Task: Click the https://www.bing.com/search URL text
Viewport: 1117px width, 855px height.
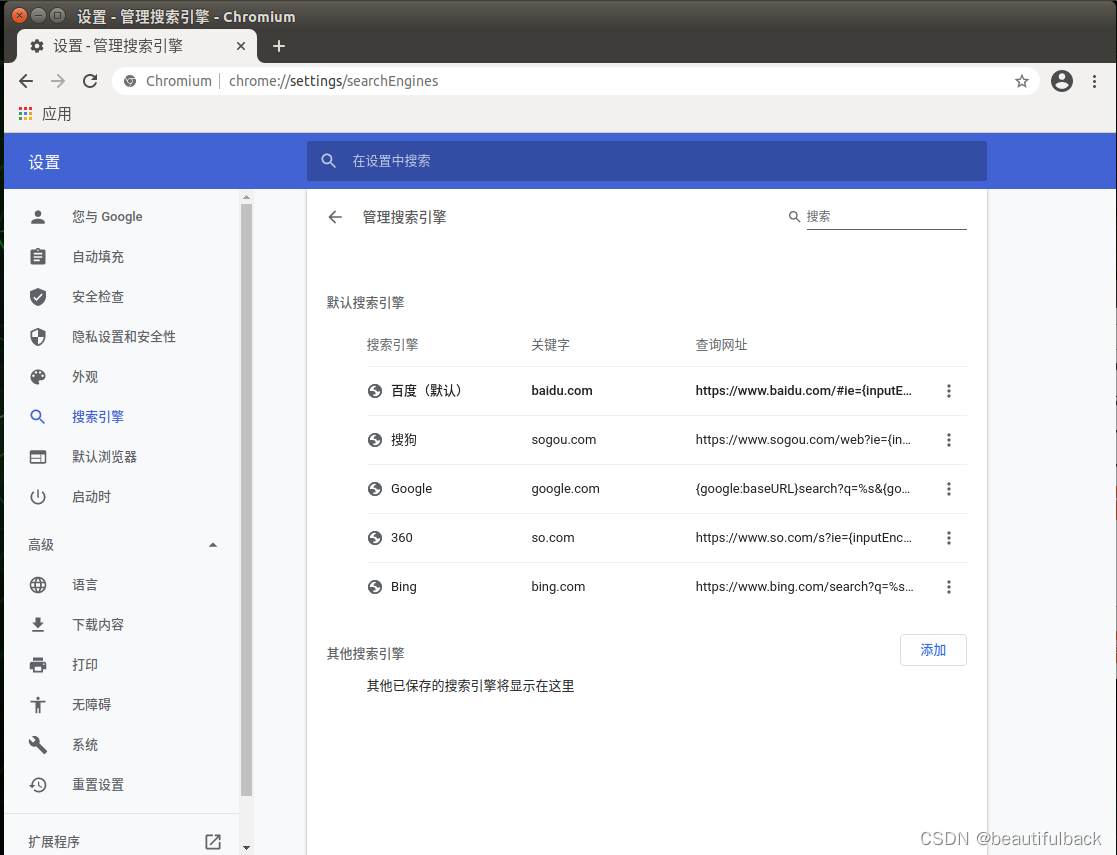Action: (x=804, y=587)
